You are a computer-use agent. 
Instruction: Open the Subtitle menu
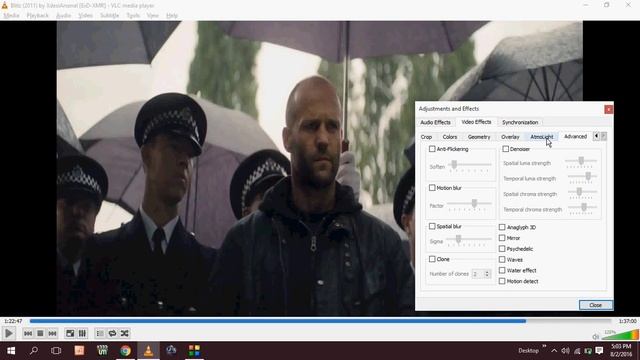click(x=110, y=16)
